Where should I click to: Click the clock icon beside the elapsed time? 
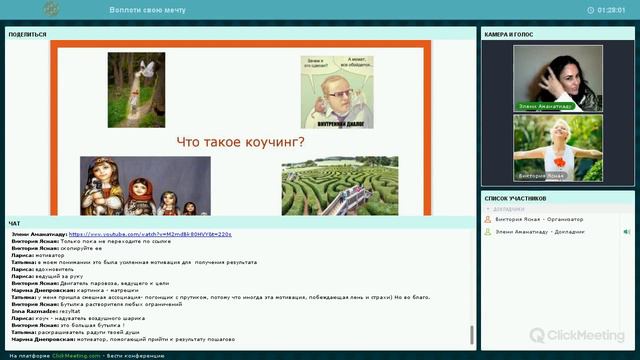point(591,10)
